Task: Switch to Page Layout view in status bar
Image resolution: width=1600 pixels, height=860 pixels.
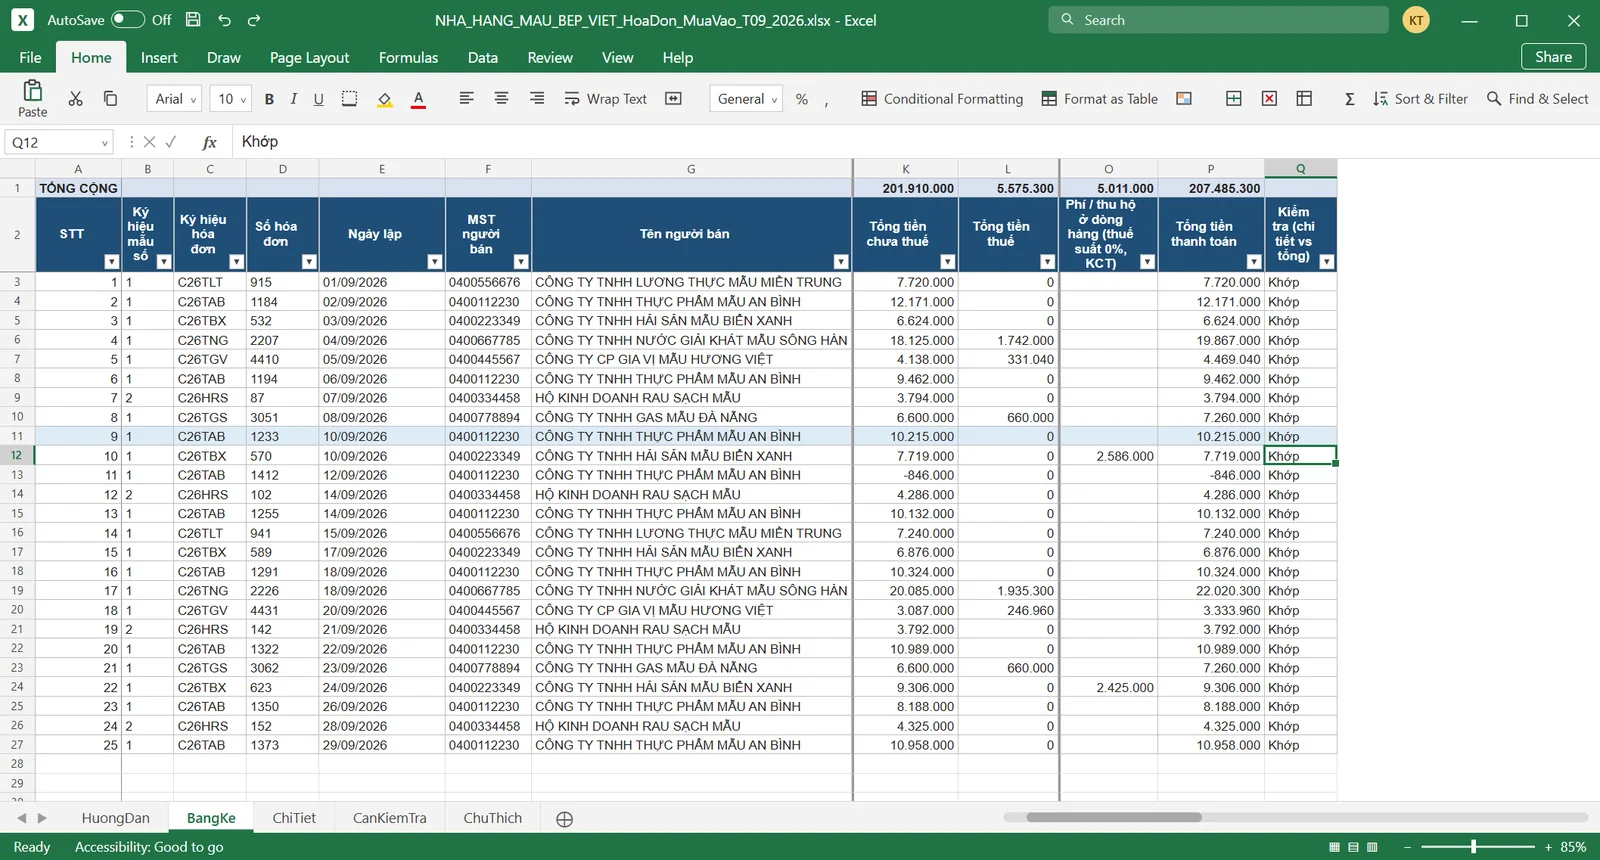Action: click(1353, 847)
